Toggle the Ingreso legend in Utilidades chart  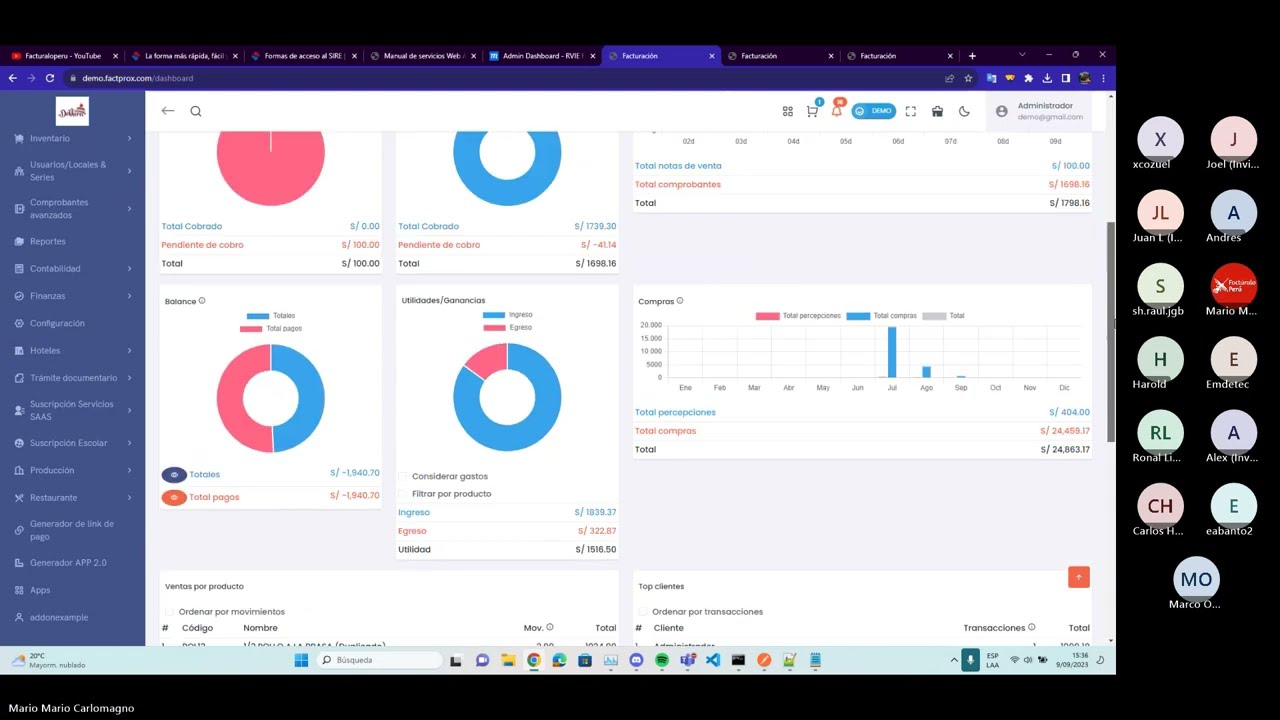point(507,315)
